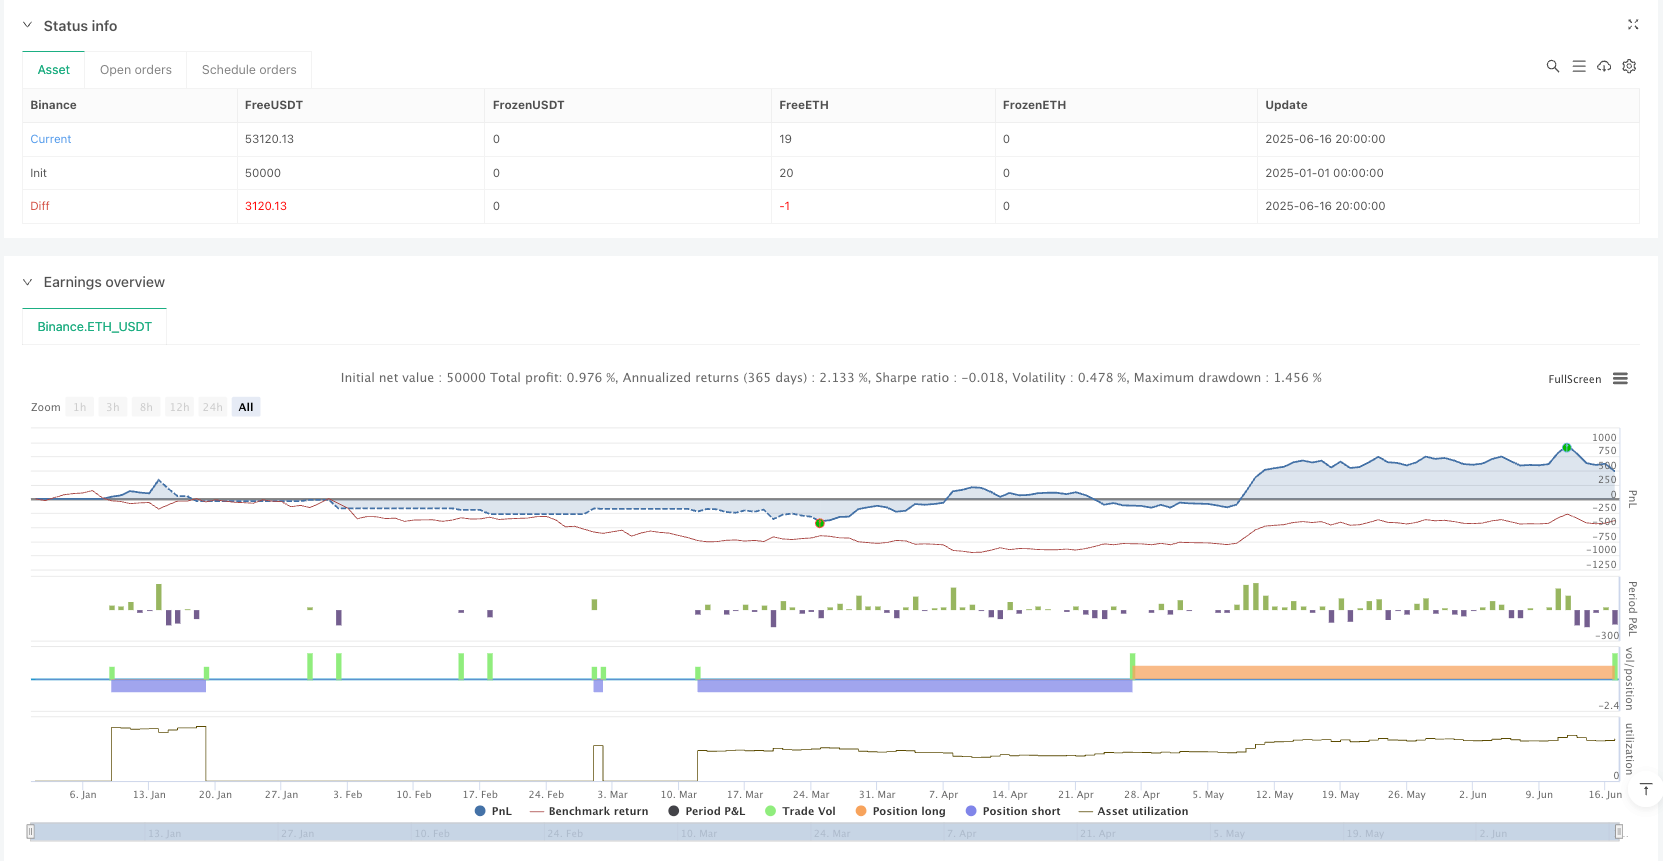This screenshot has height=861, width=1663.
Task: Toggle the PnL series in legend
Action: coord(493,811)
